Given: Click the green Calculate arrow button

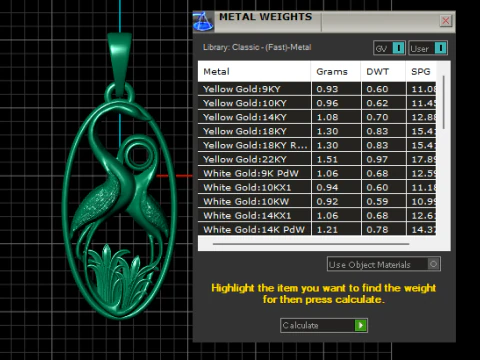Looking at the screenshot, I should click(x=361, y=325).
